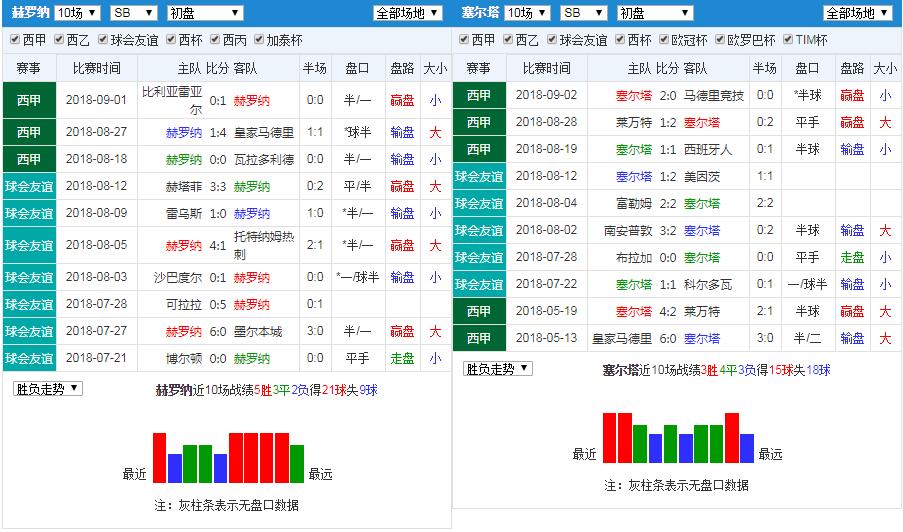Open 初盘 dropdown in 赫罗纳 panel
Image resolution: width=903 pixels, height=532 pixels.
(205, 13)
